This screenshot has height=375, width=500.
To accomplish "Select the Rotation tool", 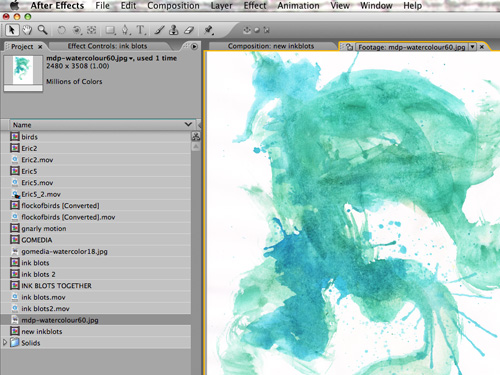I will 61,30.
